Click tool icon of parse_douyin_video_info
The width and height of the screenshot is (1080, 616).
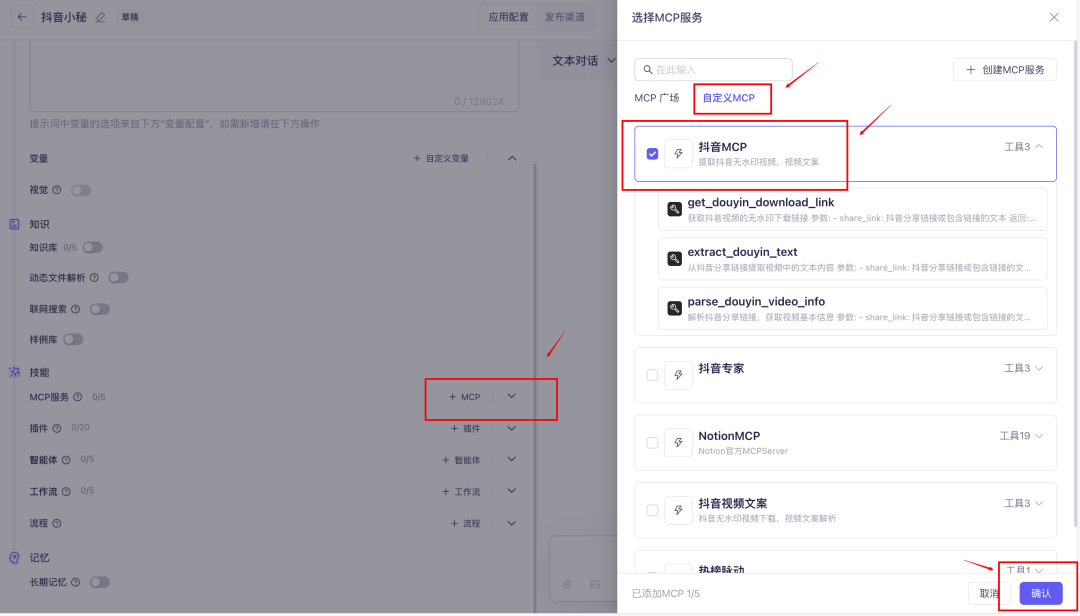674,308
